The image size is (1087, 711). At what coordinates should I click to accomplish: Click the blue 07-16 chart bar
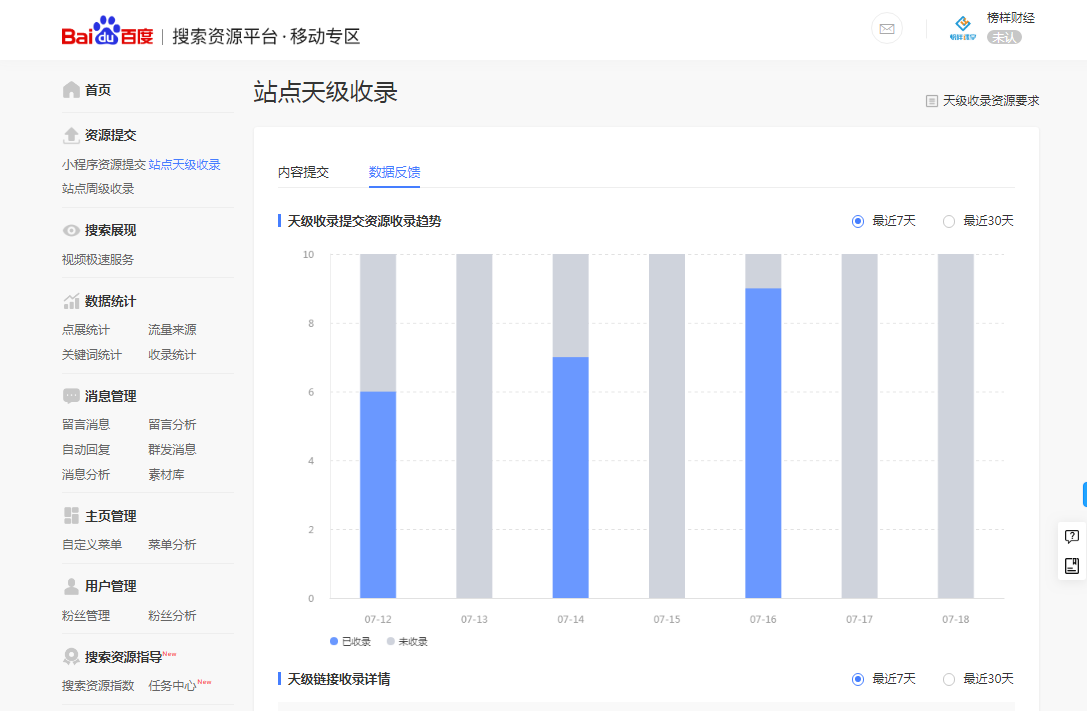click(763, 442)
